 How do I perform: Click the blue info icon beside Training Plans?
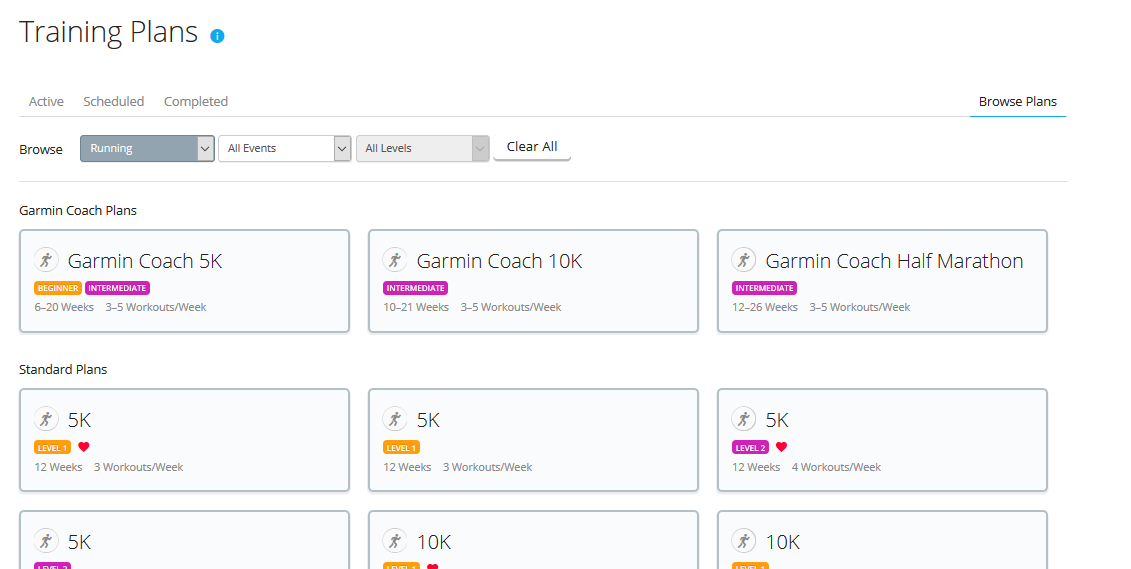coord(217,35)
